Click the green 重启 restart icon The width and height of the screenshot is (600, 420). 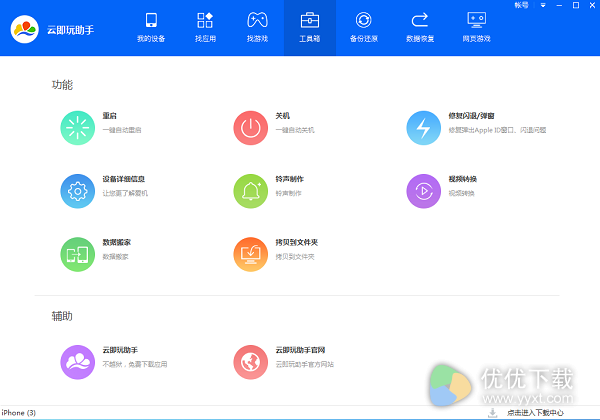pos(78,128)
